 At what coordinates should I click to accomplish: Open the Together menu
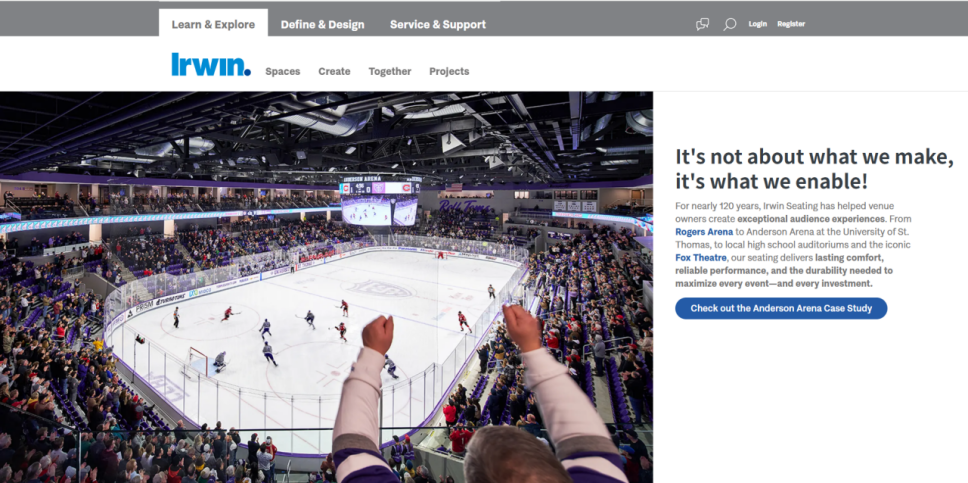click(390, 72)
